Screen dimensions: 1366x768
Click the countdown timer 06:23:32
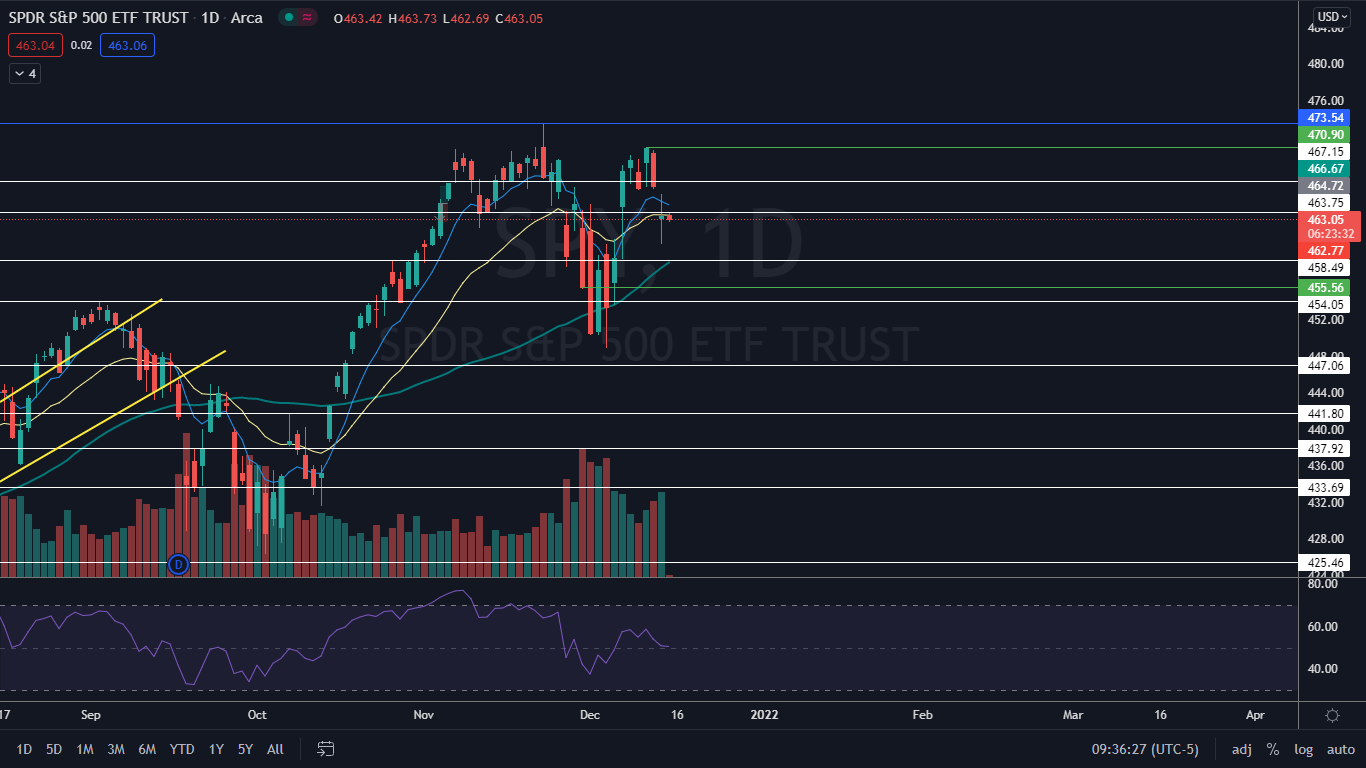click(1330, 234)
